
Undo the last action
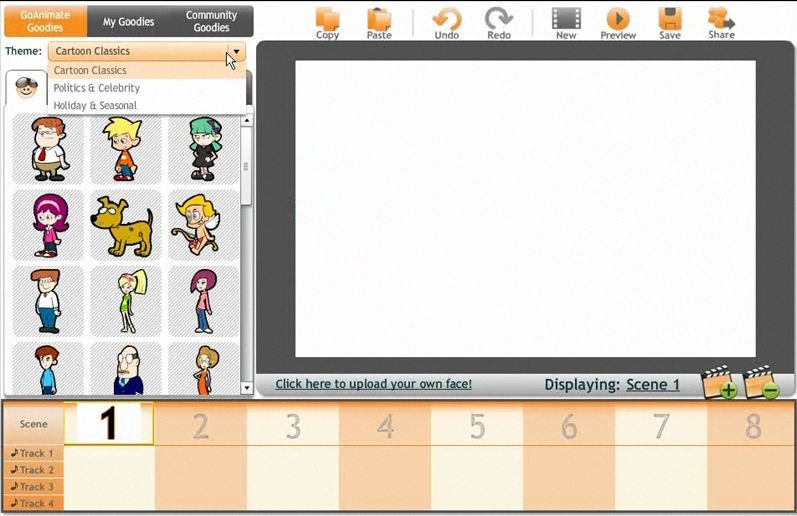pos(447,24)
